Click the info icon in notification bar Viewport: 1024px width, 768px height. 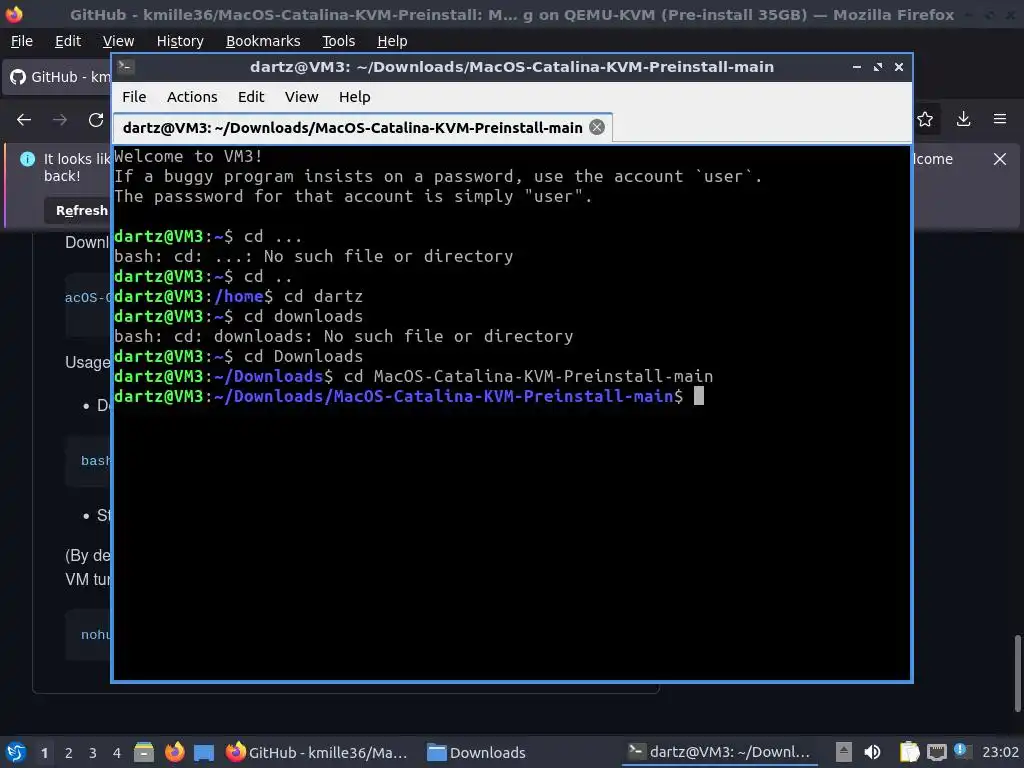coord(27,159)
